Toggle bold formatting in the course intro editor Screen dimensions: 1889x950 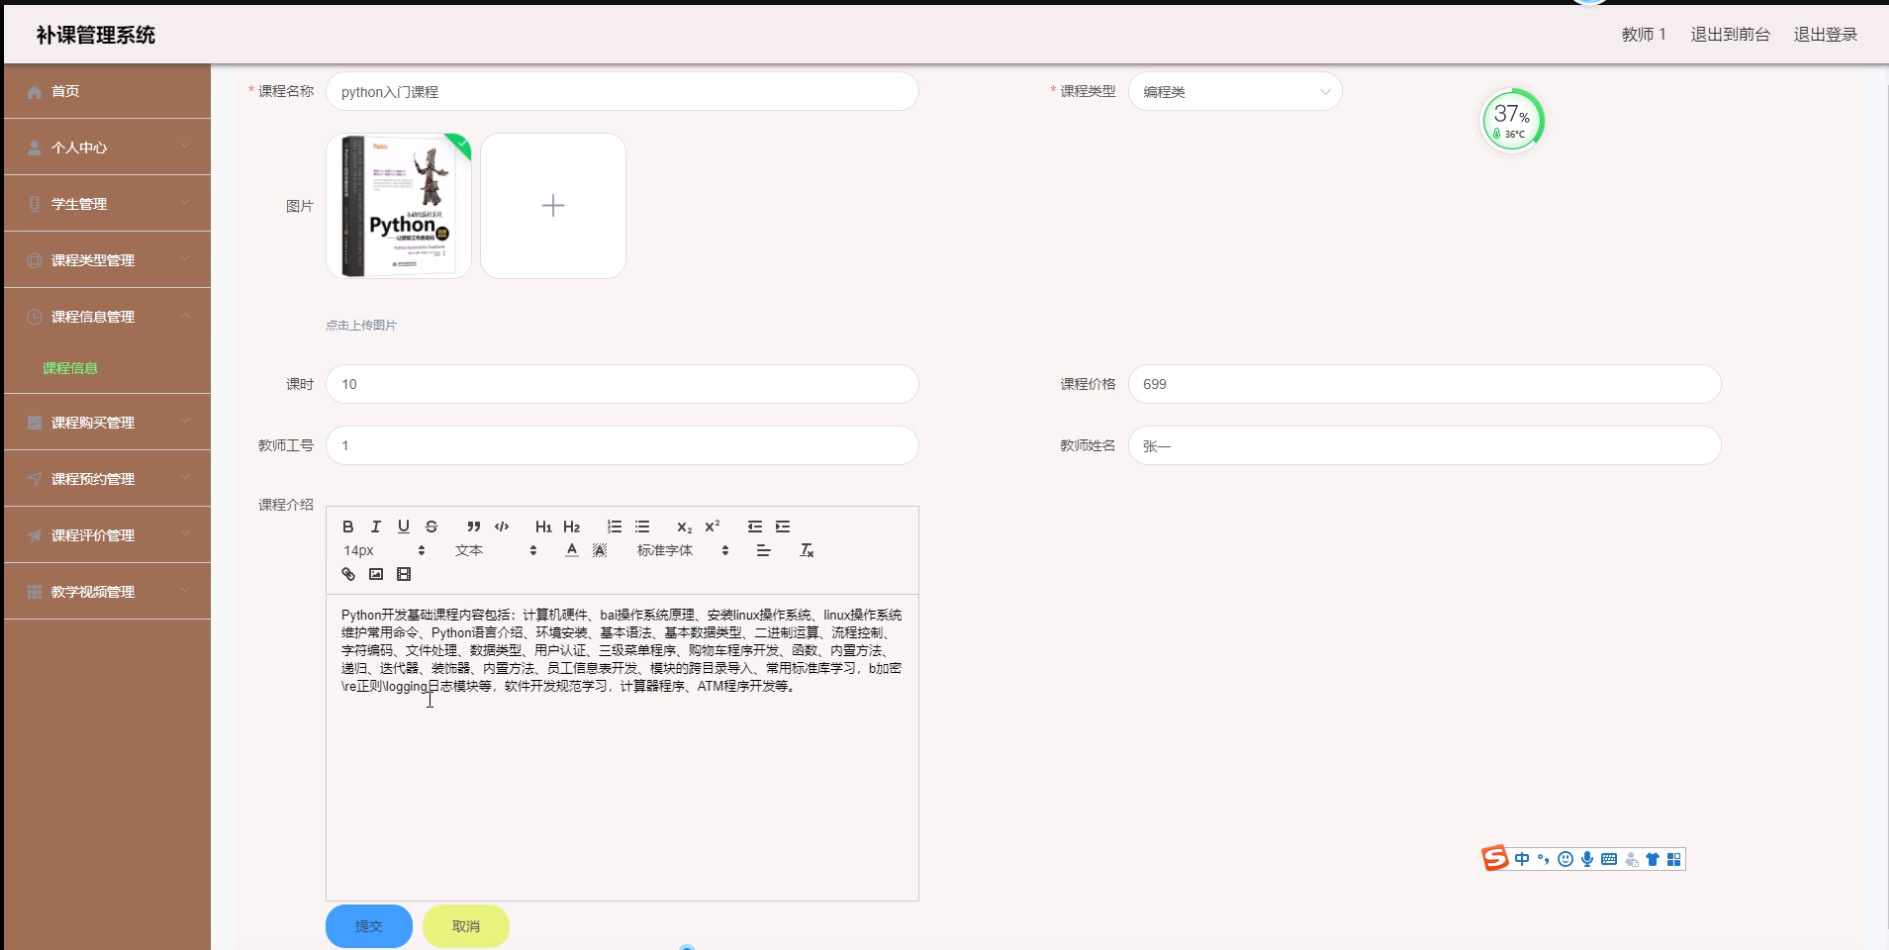pos(347,526)
